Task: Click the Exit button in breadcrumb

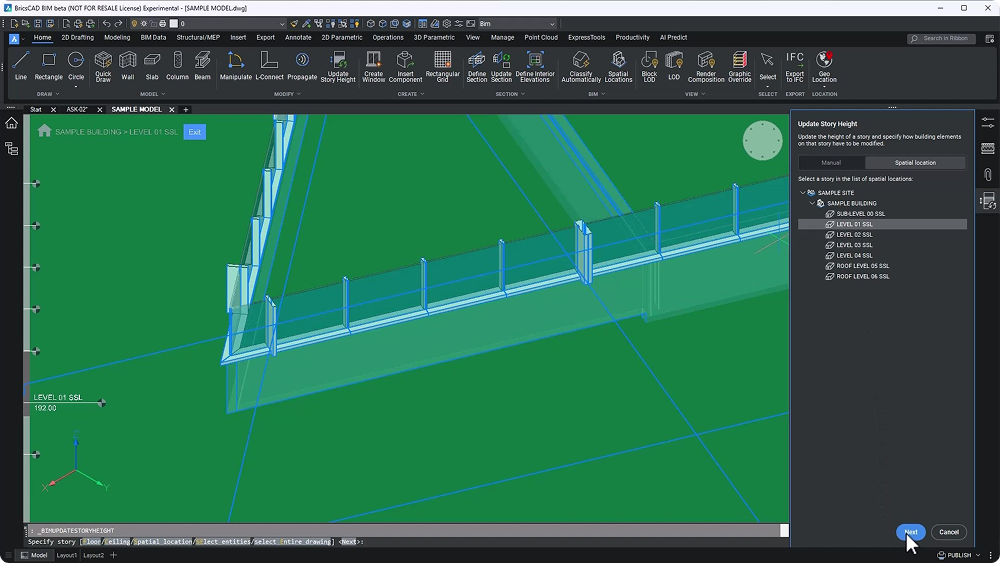Action: [195, 132]
